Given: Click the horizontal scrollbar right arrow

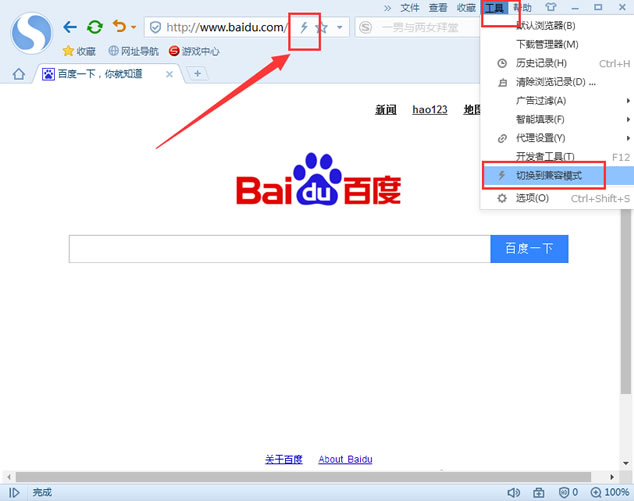Looking at the screenshot, I should click(x=612, y=477).
